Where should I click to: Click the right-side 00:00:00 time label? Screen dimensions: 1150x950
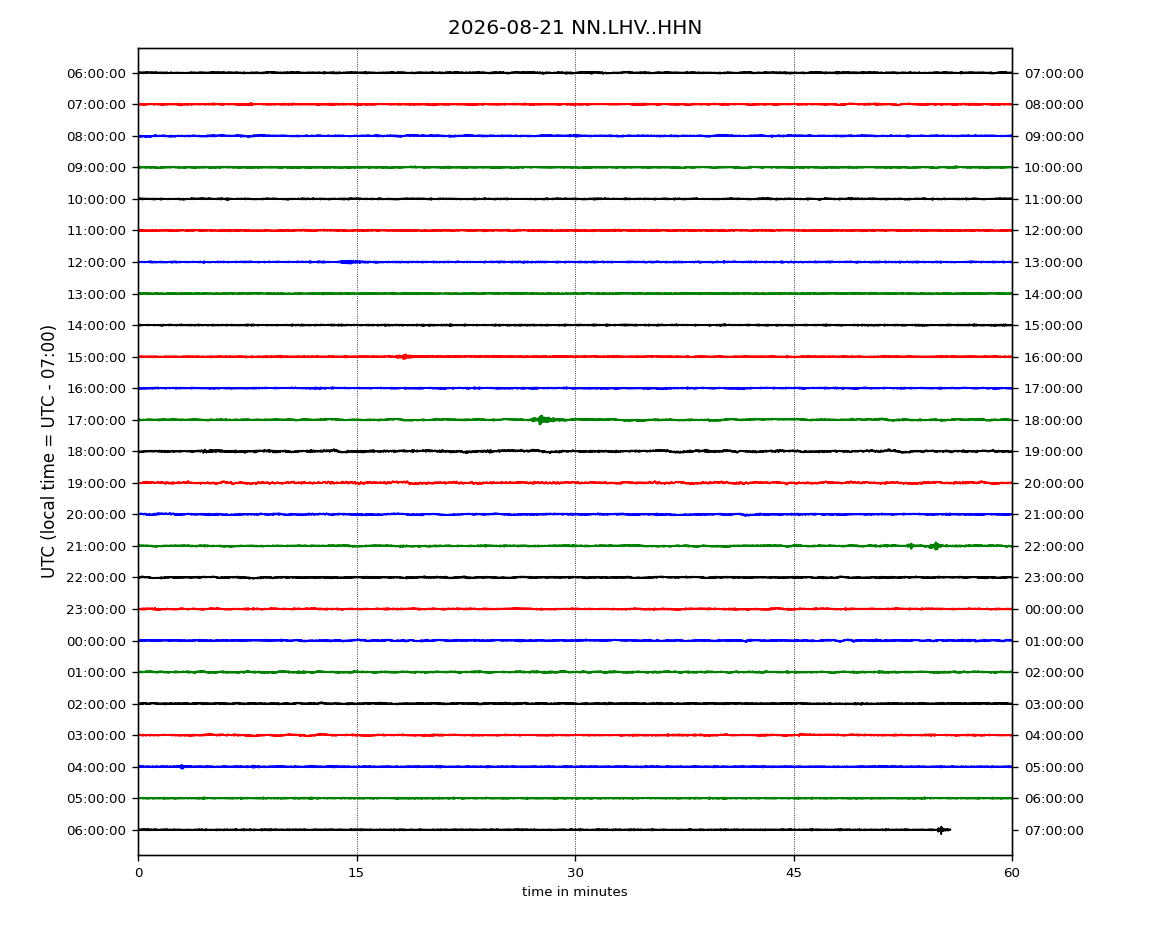click(1053, 610)
